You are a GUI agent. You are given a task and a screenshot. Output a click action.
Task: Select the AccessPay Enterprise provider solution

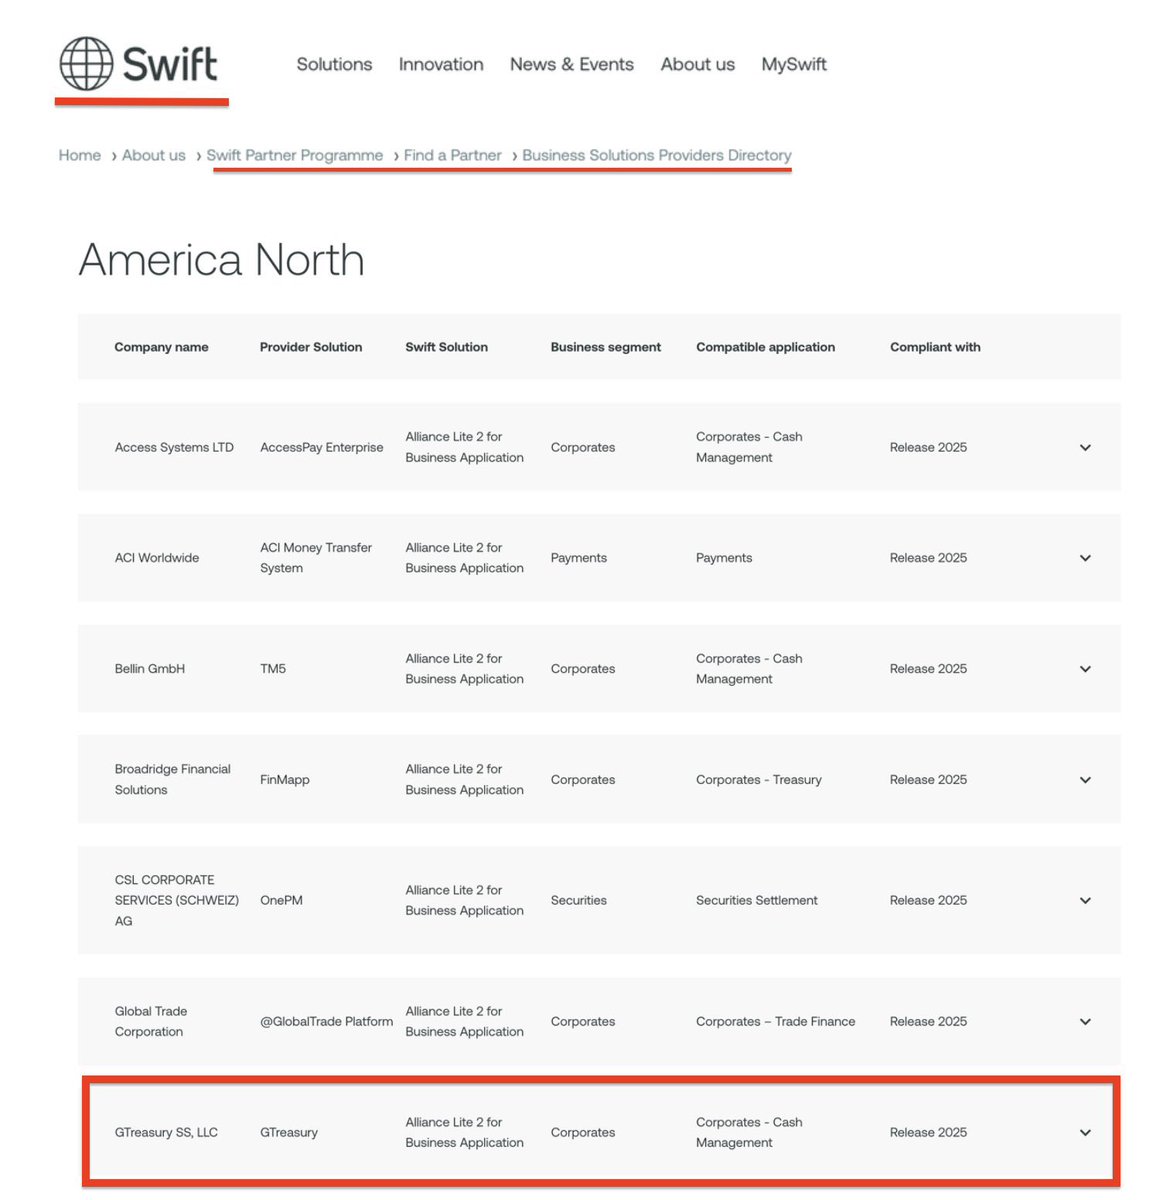click(x=322, y=447)
